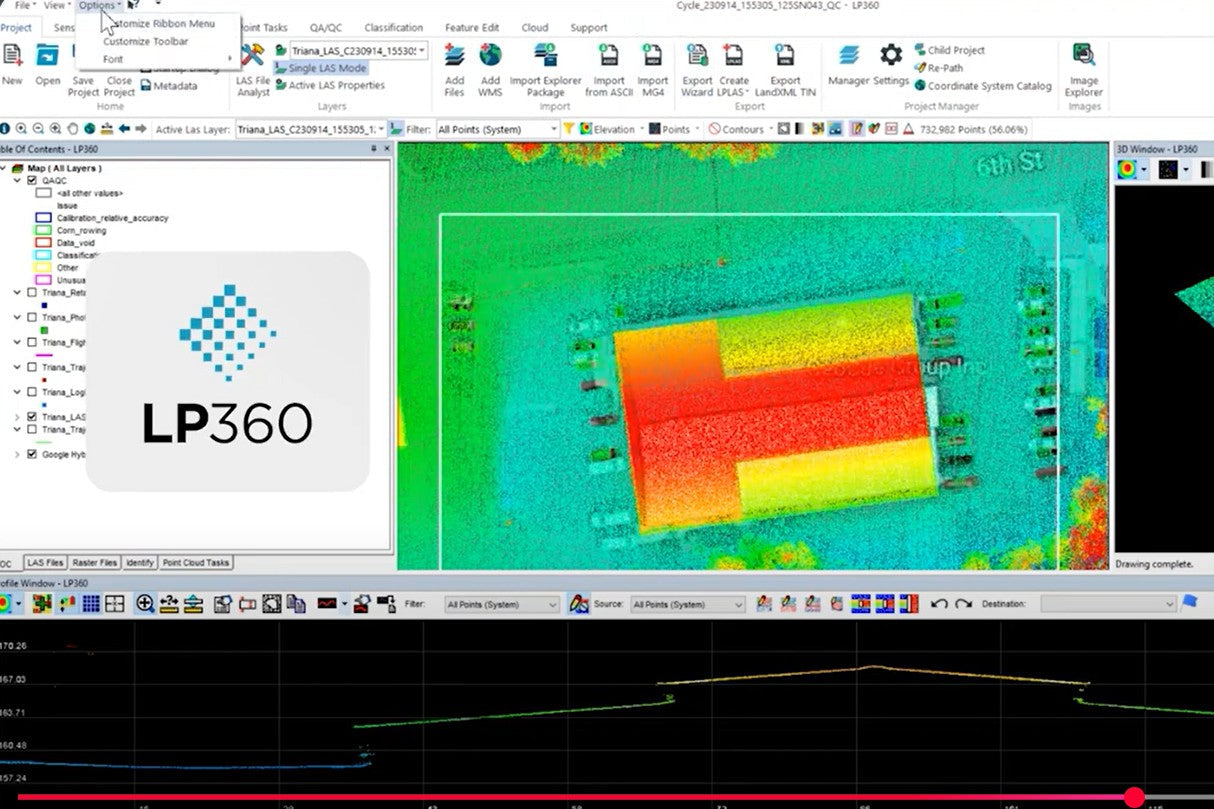The image size is (1214, 809).
Task: Click the Child Project icon
Action: click(x=920, y=50)
